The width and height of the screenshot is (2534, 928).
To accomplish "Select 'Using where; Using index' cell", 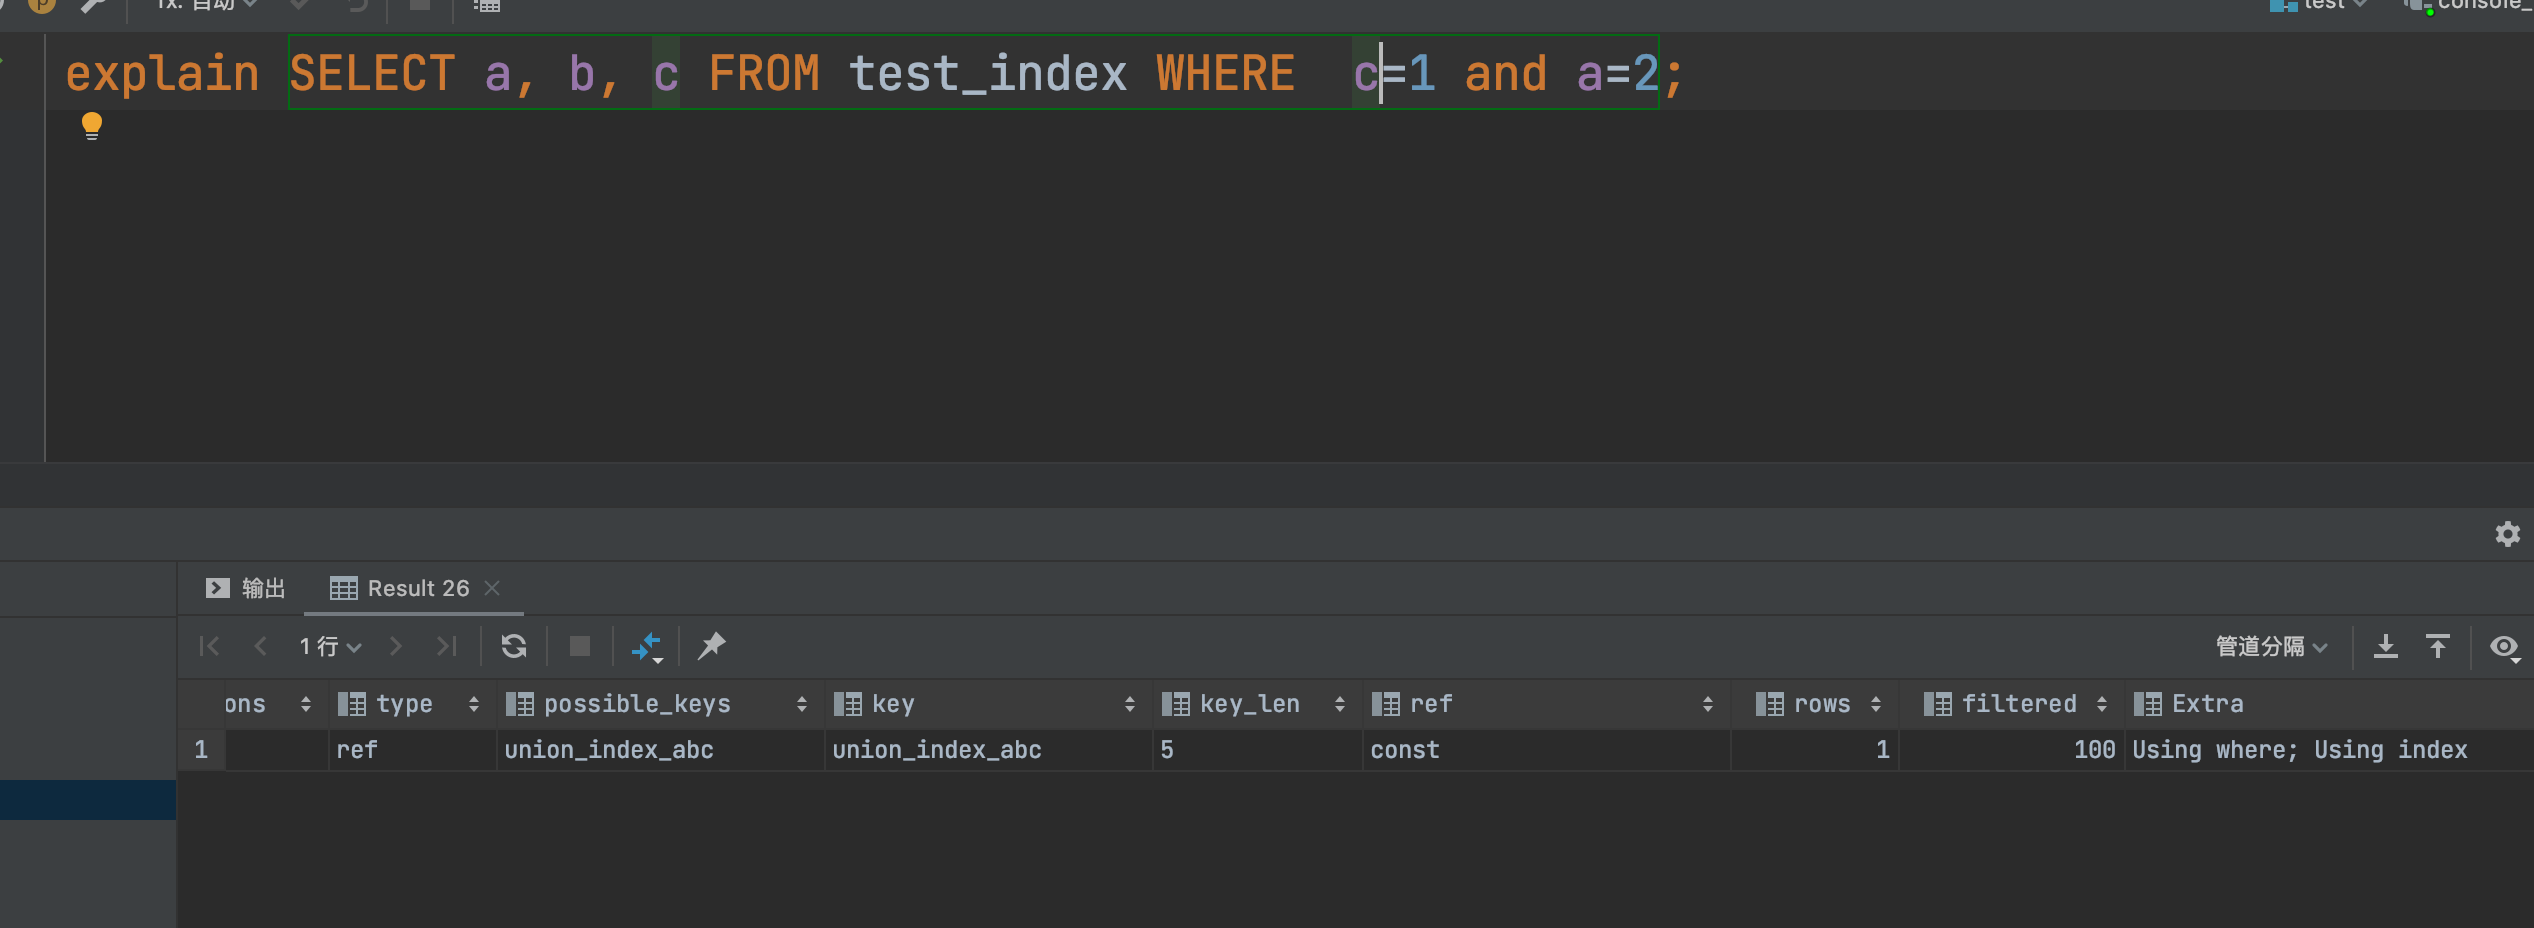I will click(x=2329, y=750).
